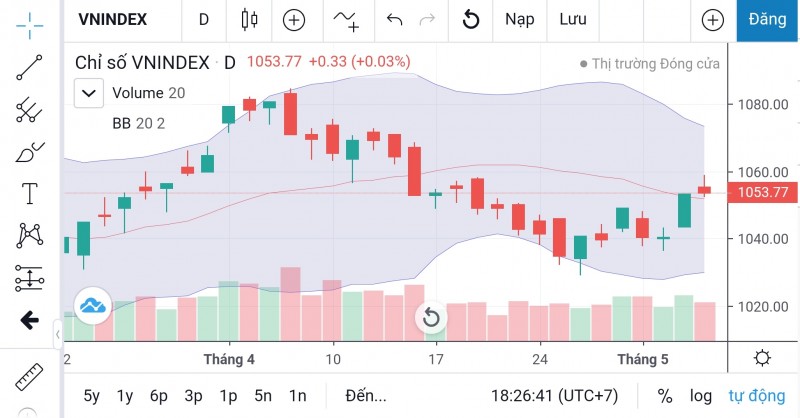Select the brush drawing tool
Image resolution: width=800 pixels, height=418 pixels.
click(30, 153)
